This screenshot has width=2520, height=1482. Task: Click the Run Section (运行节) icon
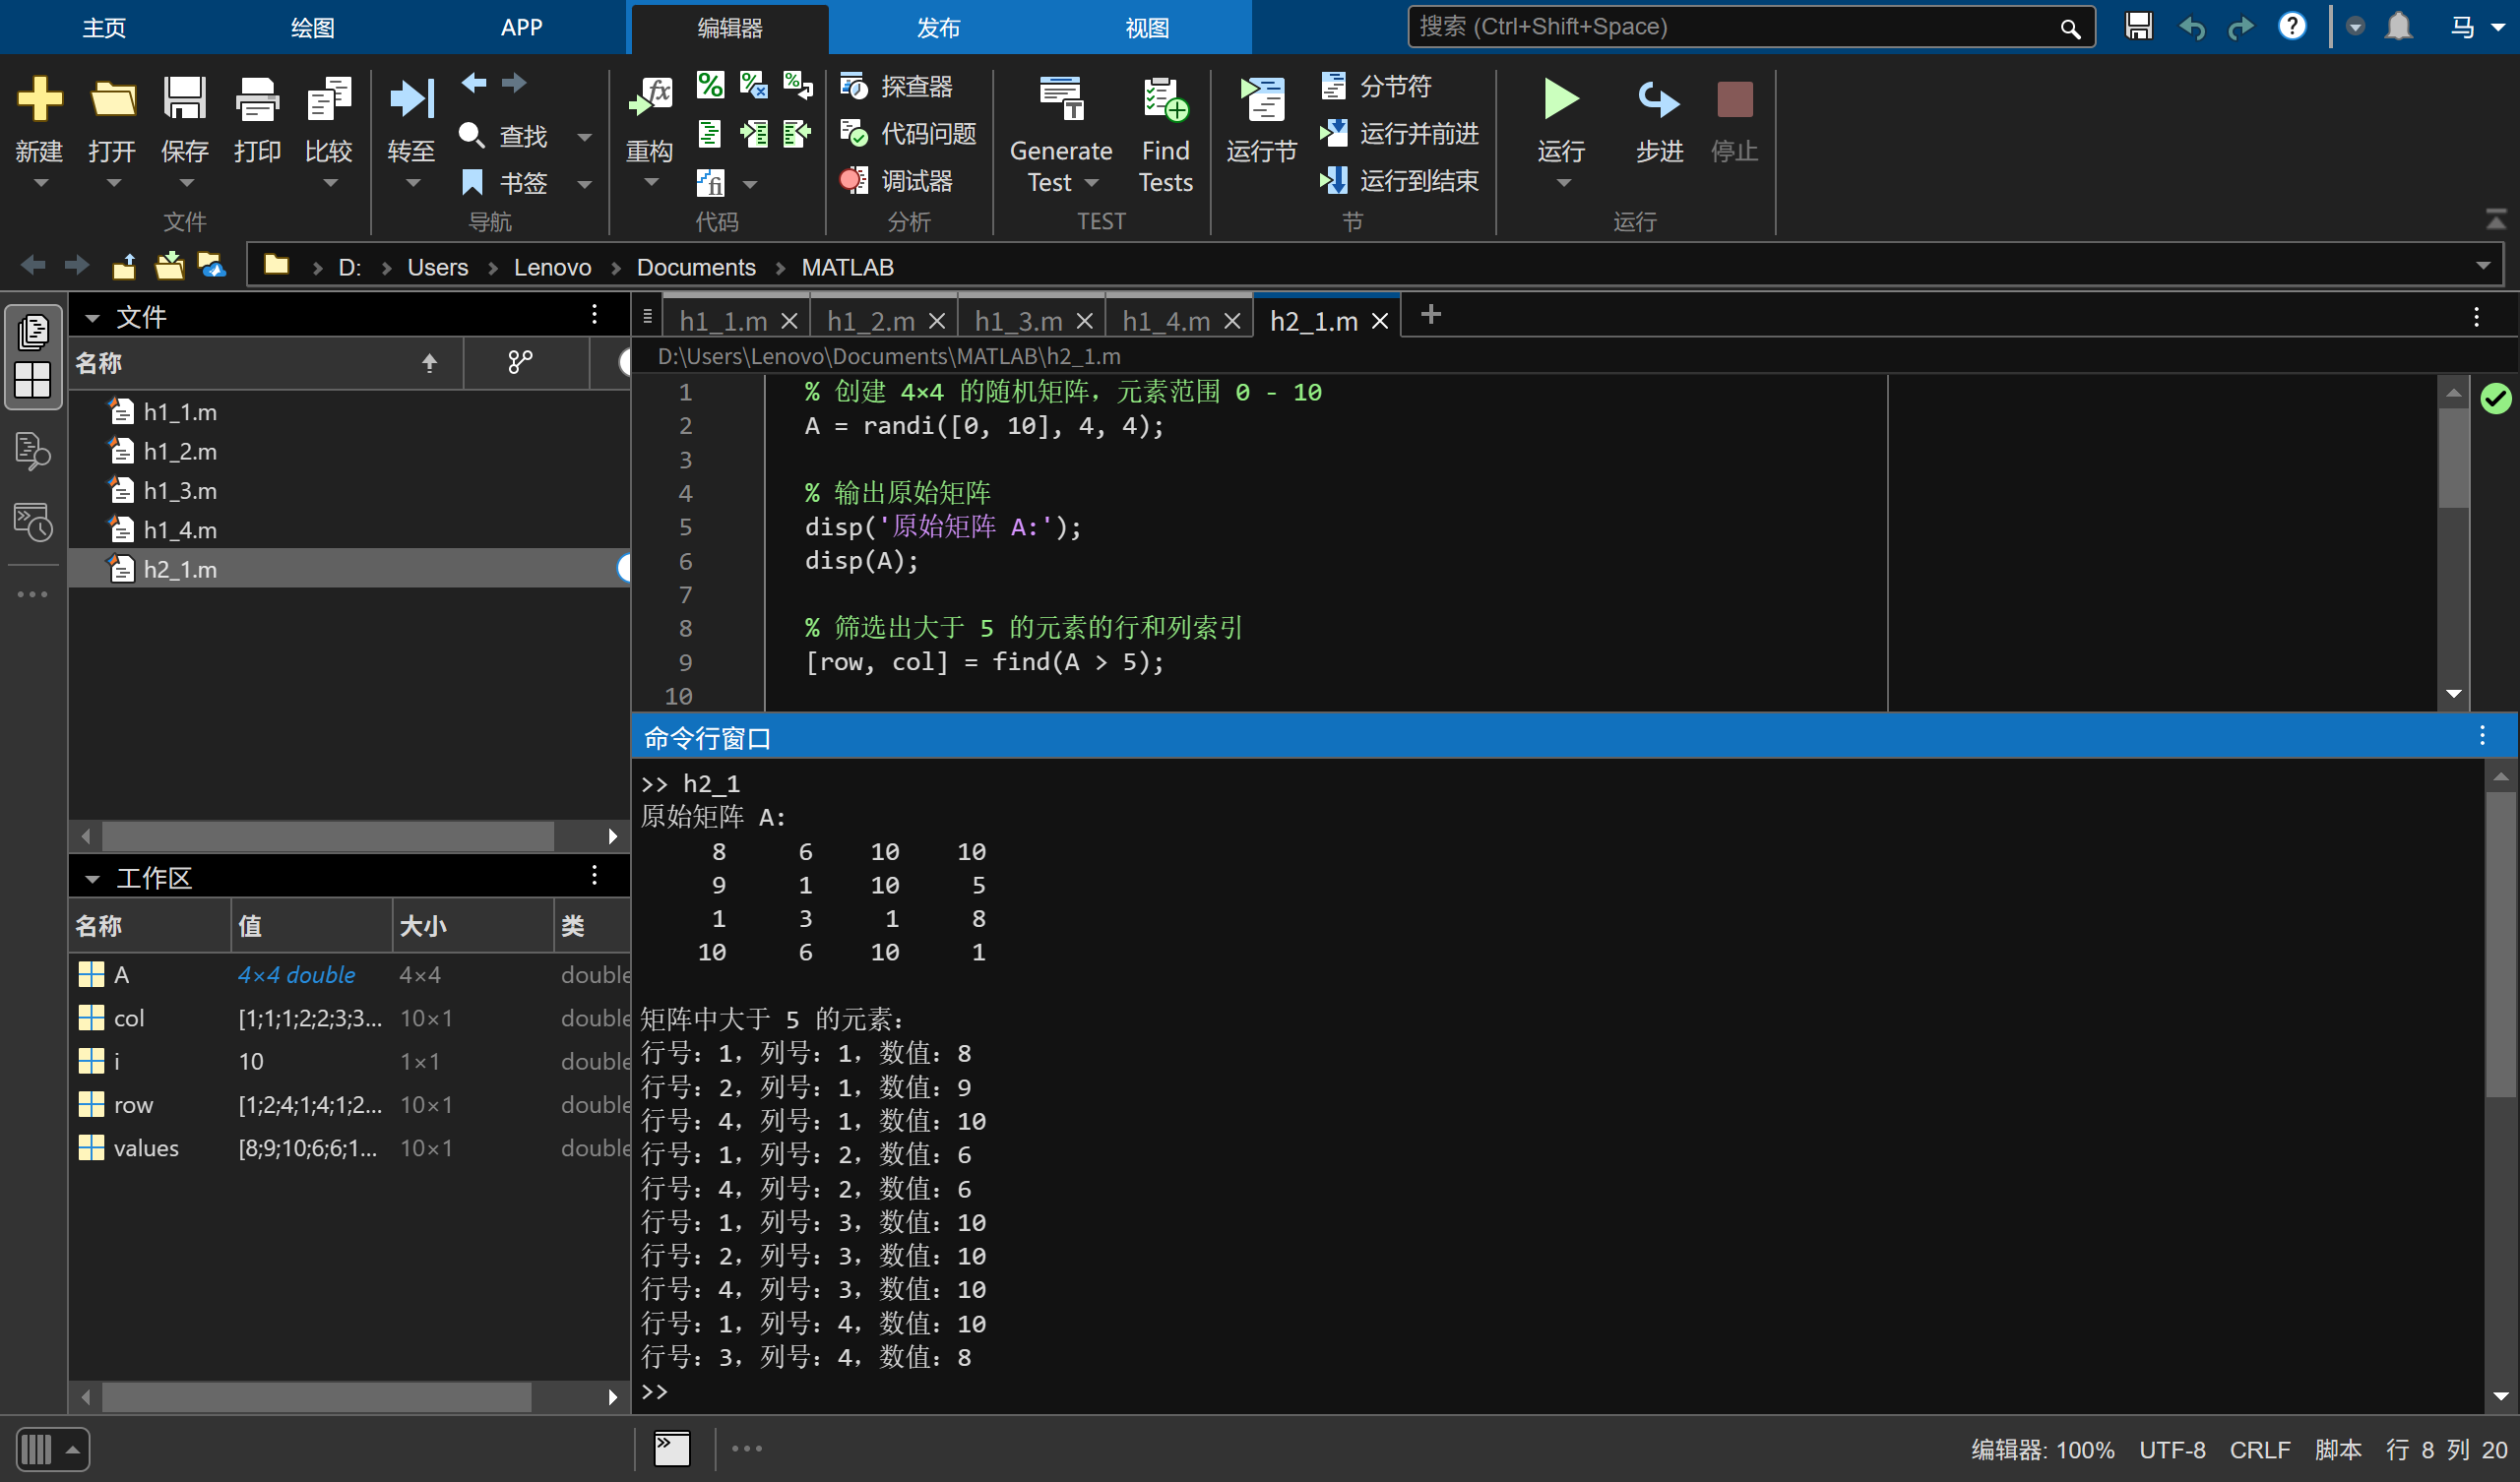(1261, 100)
